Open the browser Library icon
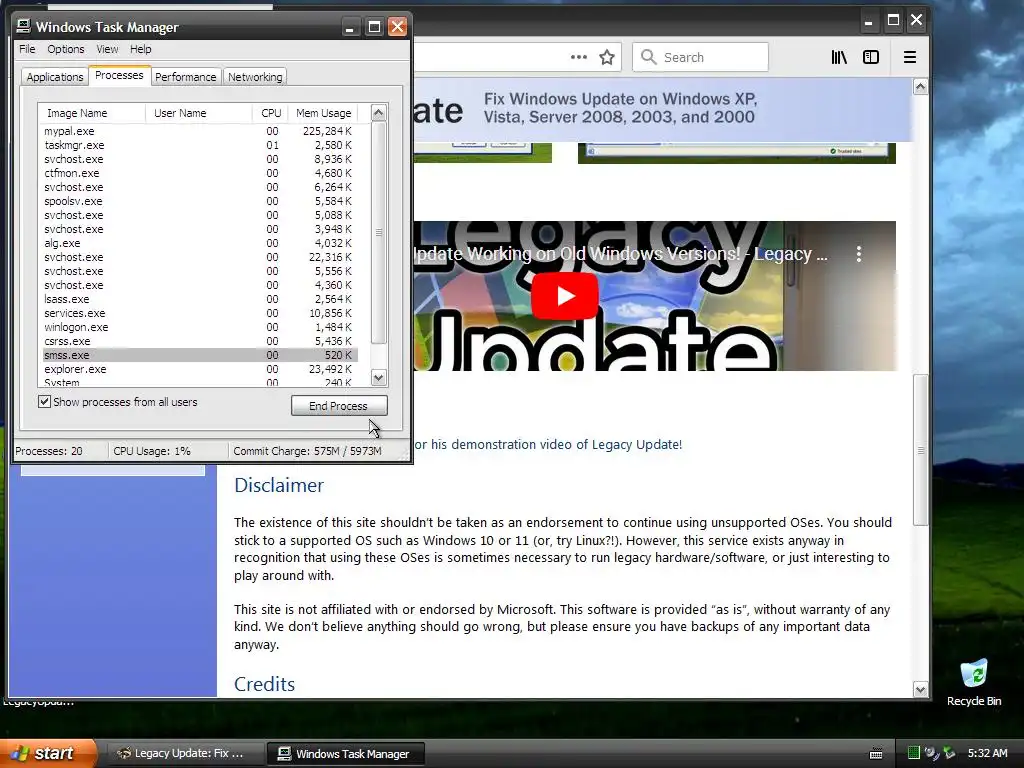 click(x=839, y=57)
